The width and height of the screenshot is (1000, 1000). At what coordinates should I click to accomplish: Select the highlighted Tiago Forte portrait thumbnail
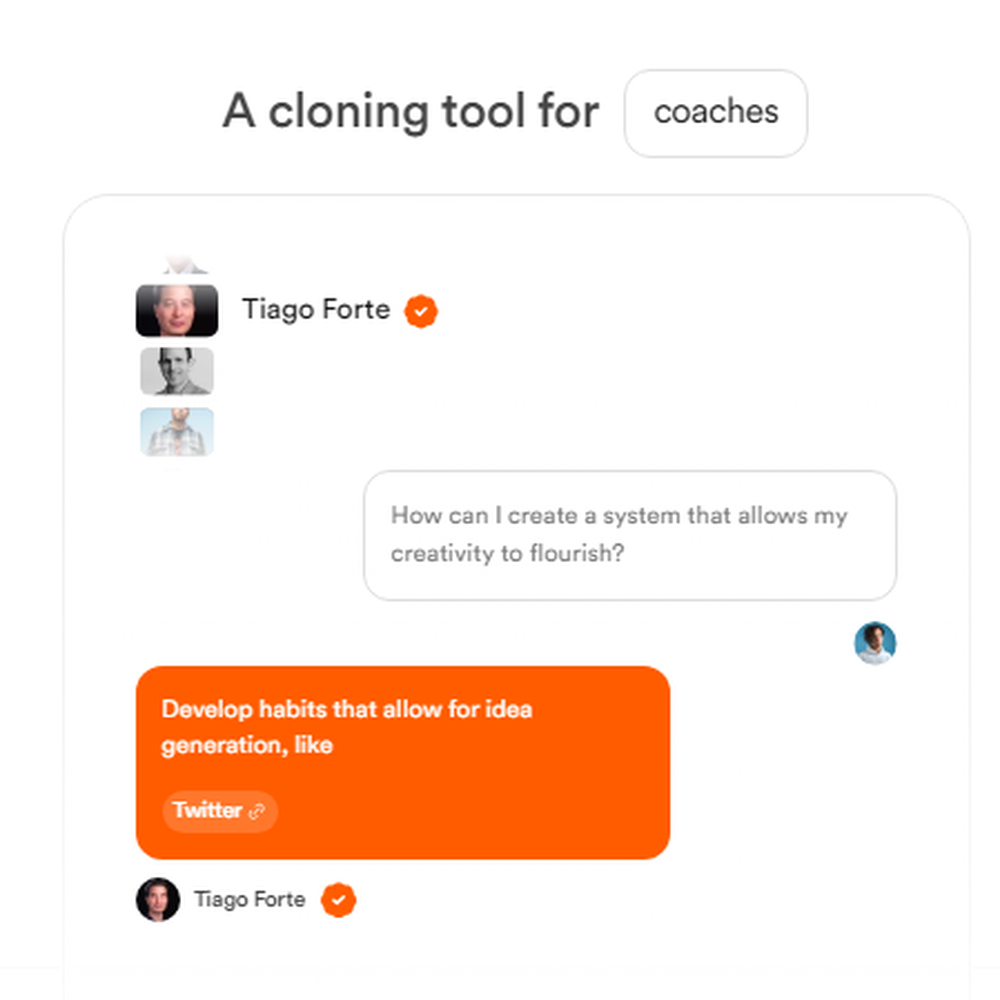177,311
